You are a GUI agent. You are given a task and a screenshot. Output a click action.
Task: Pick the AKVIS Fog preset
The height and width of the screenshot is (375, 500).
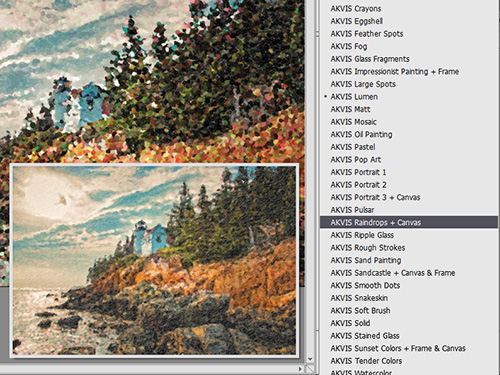coord(349,46)
